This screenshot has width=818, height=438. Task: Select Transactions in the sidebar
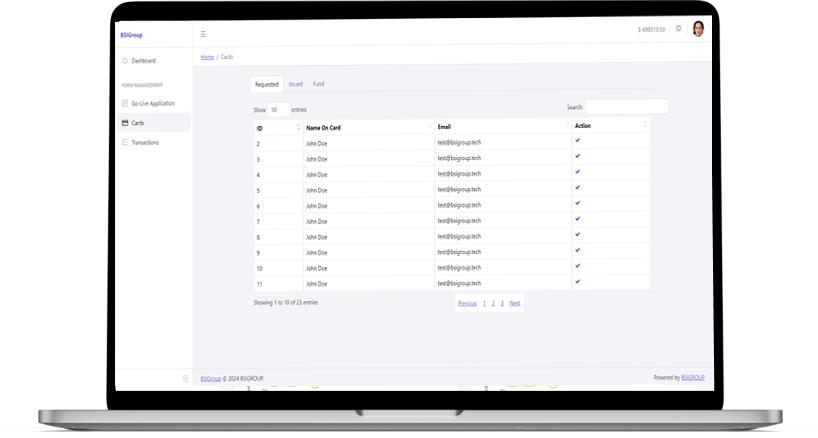coord(144,143)
